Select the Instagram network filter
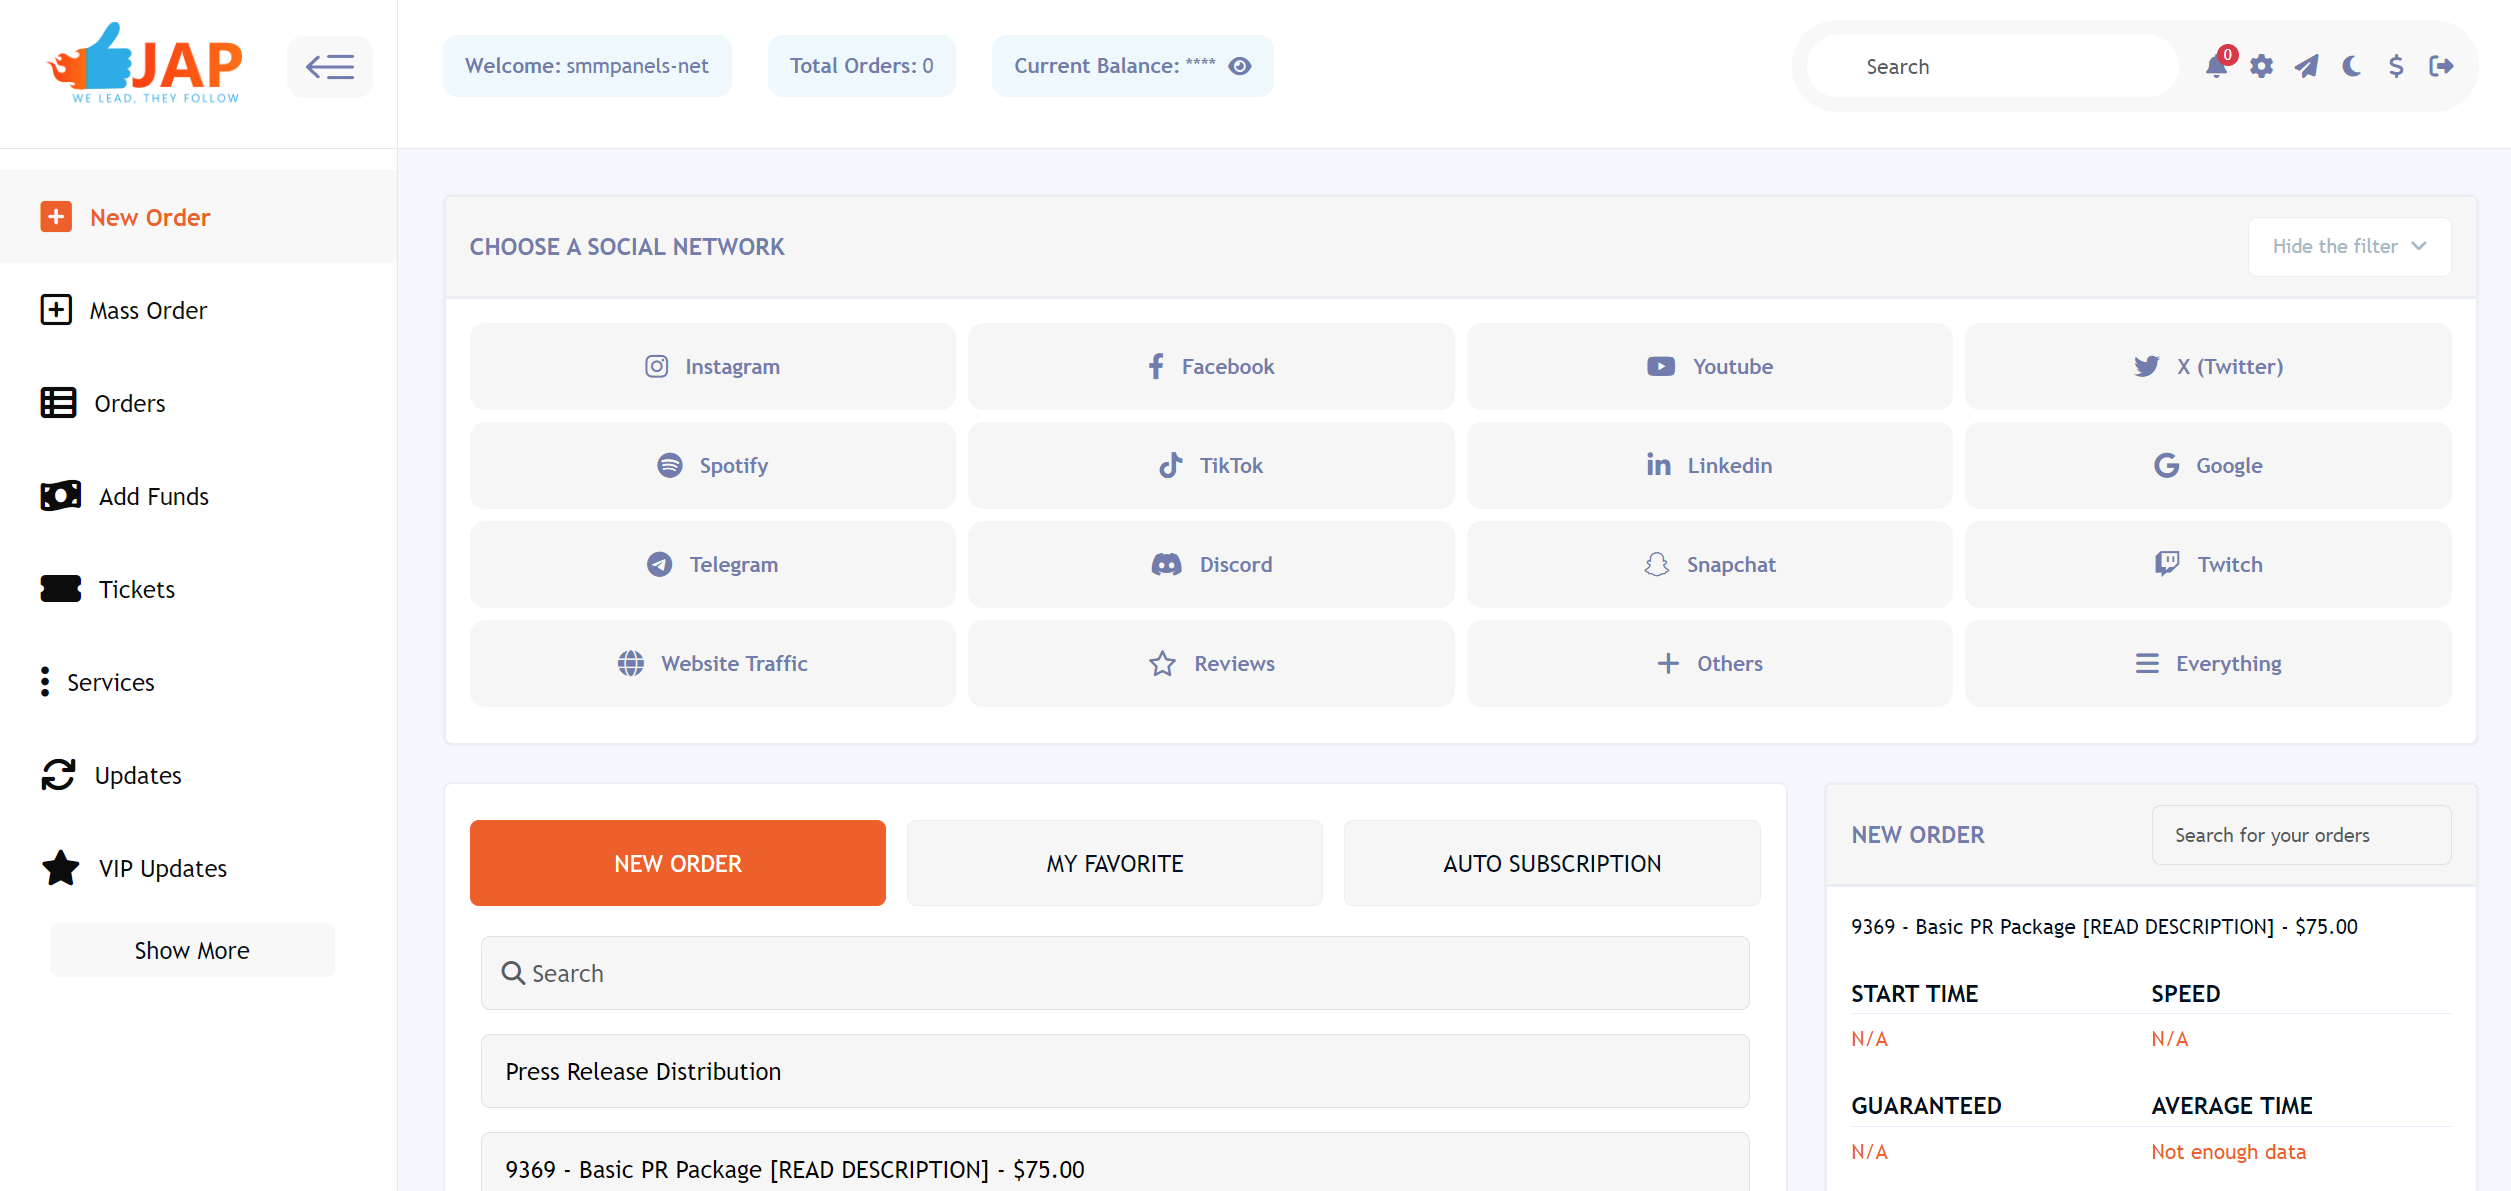The width and height of the screenshot is (2511, 1191). [712, 366]
